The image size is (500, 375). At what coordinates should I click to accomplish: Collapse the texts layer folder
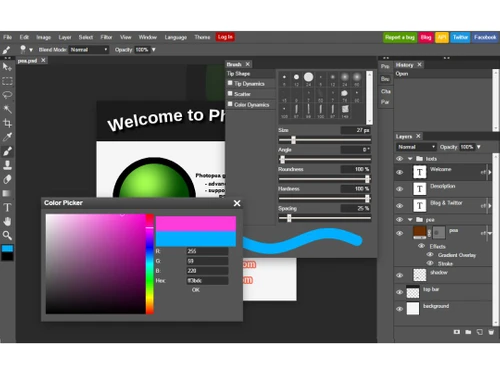(x=410, y=159)
